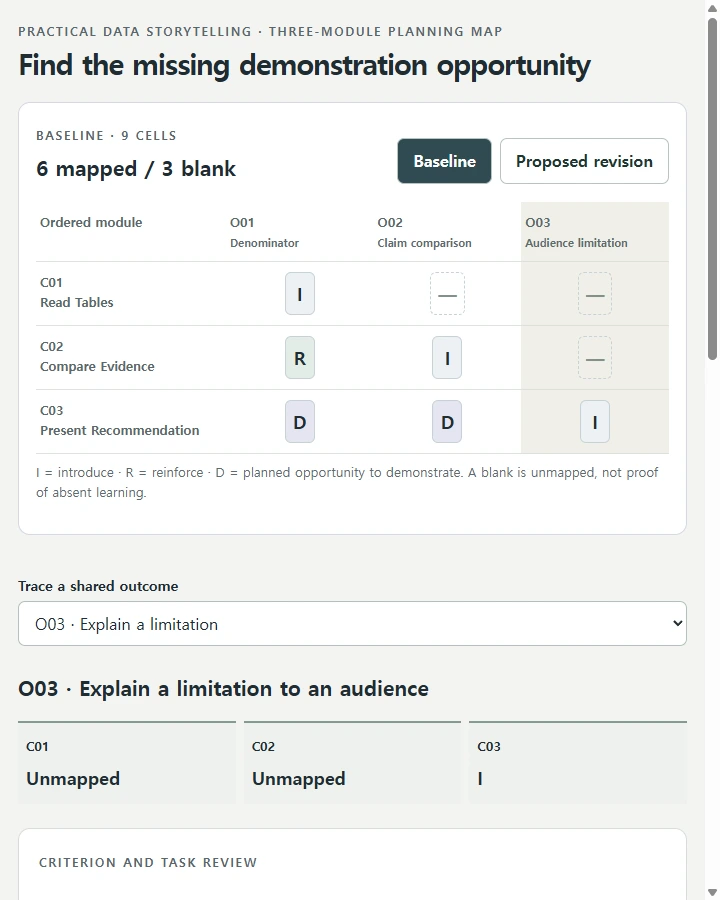This screenshot has width=720, height=900.
Task: Select the C03 / O02 Claim comparison cell marked D
Action: click(447, 421)
